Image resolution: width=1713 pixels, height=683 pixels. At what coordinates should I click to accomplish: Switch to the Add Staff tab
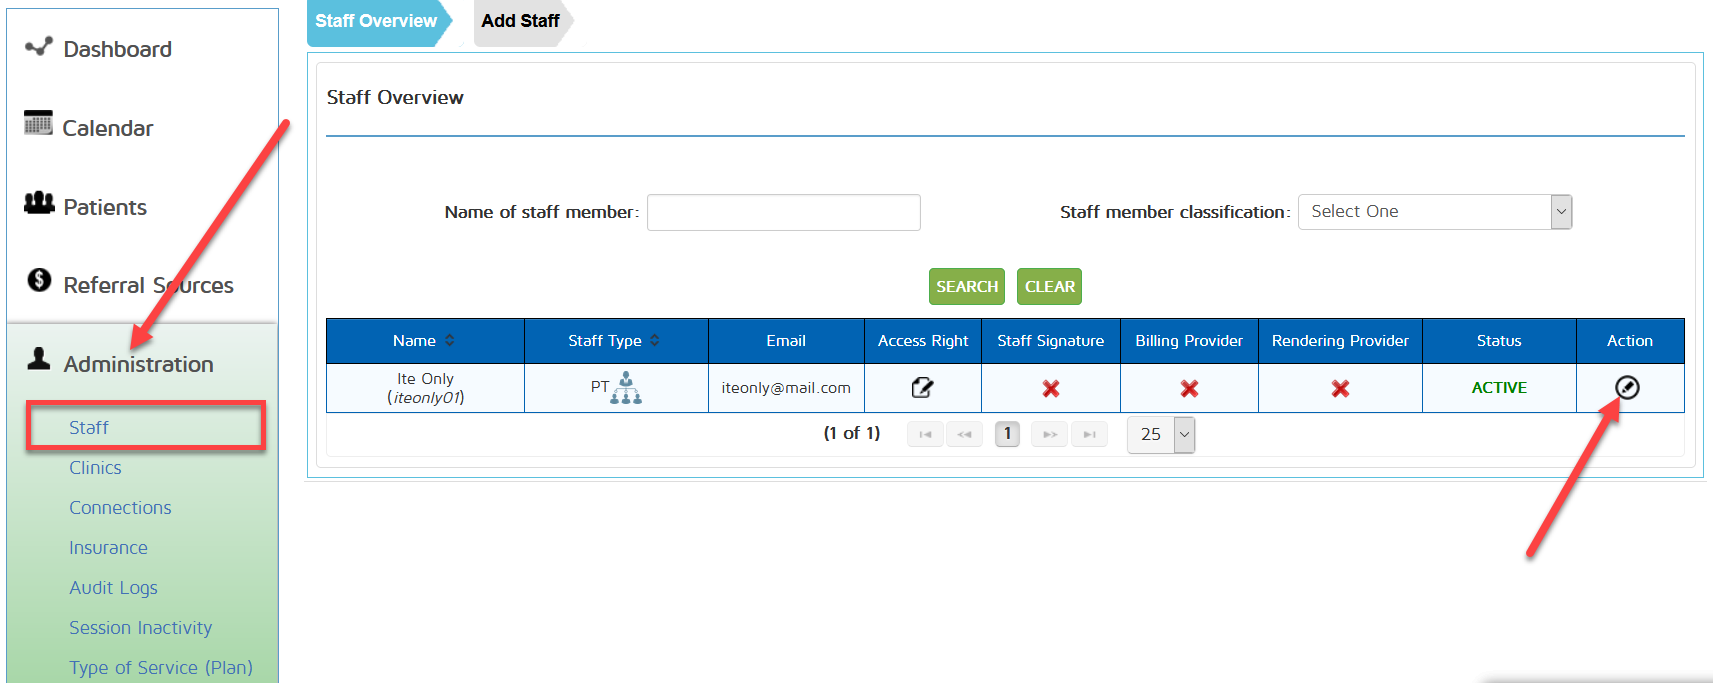point(520,21)
